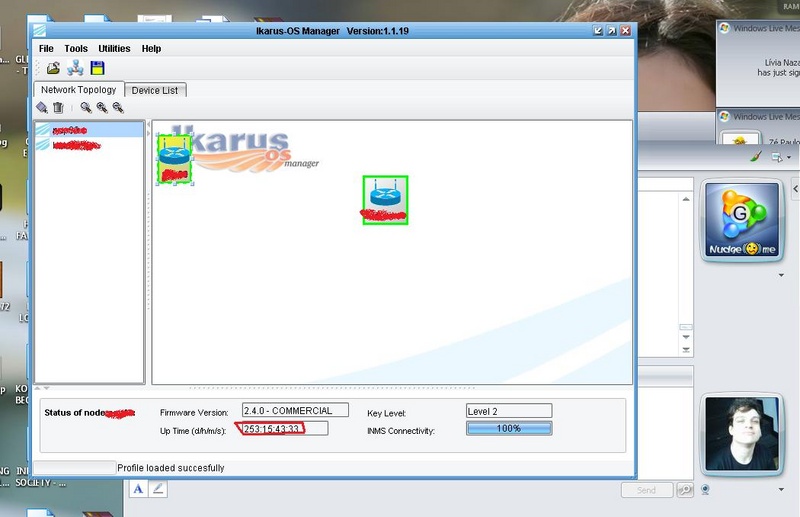Switch to the Network Topology tab
Viewport: 800px width, 517px height.
79,90
